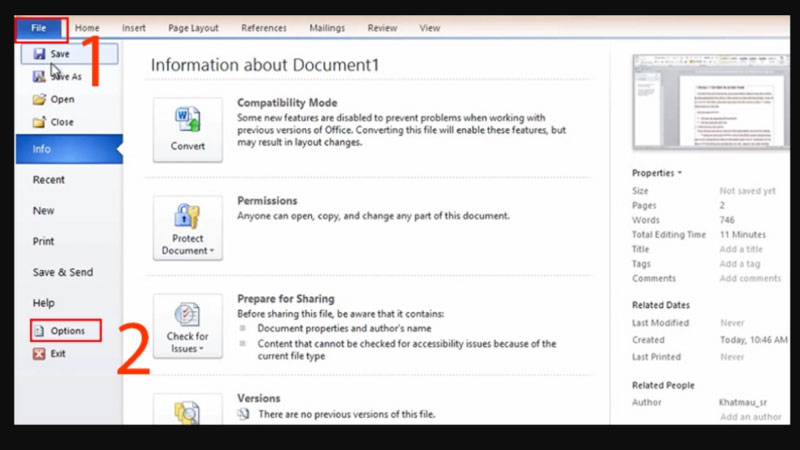This screenshot has height=450, width=800.
Task: Click the 'Last Printed' label
Action: tap(656, 357)
